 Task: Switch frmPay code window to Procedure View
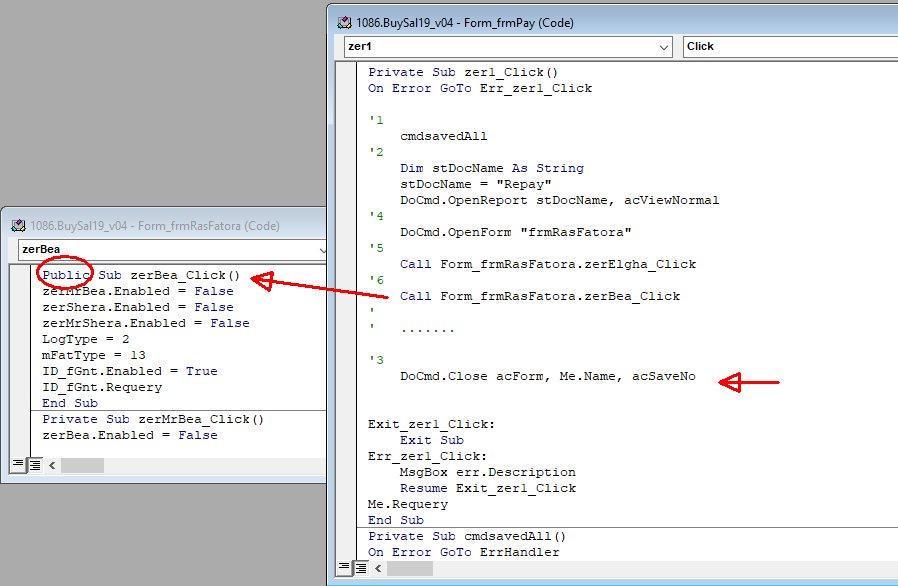pyautogui.click(x=345, y=568)
